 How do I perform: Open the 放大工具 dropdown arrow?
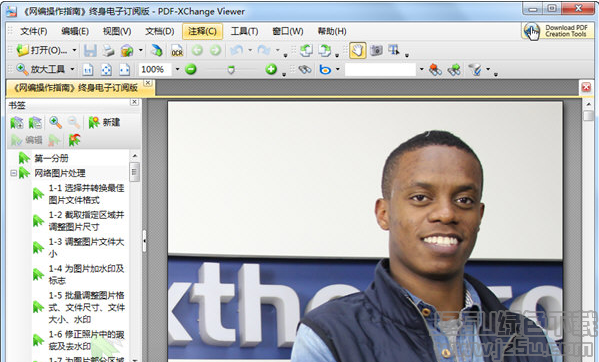[72, 69]
